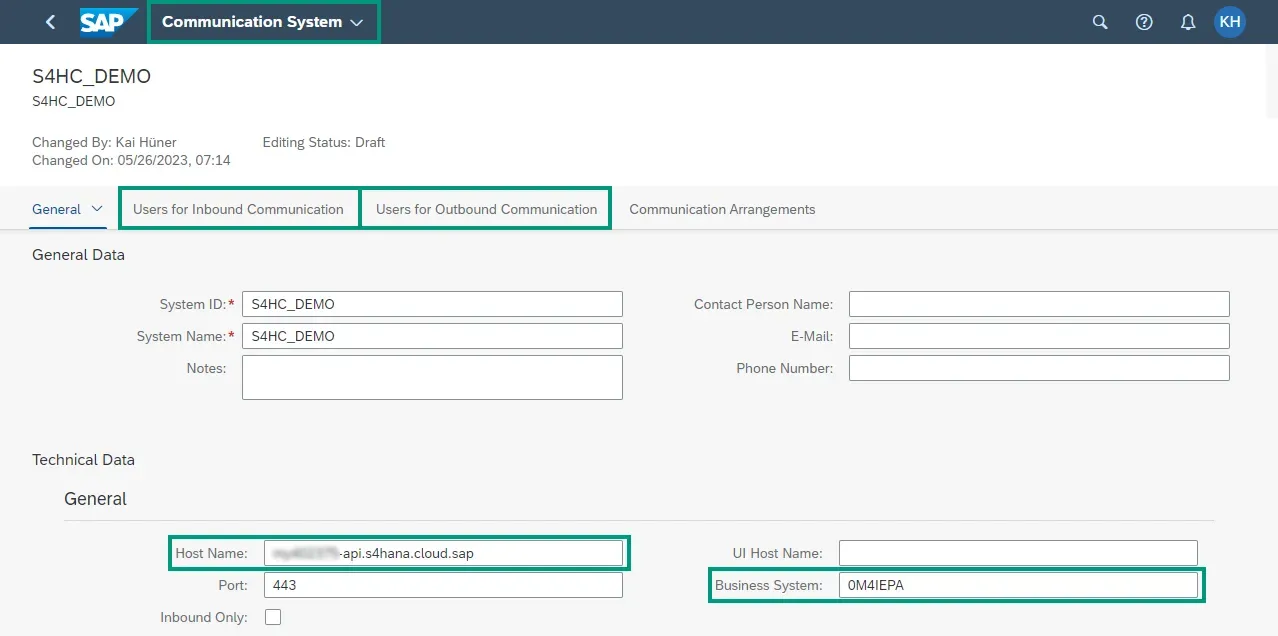Expand the General tab chevron
Image resolution: width=1278 pixels, height=636 pixels.
tap(97, 209)
